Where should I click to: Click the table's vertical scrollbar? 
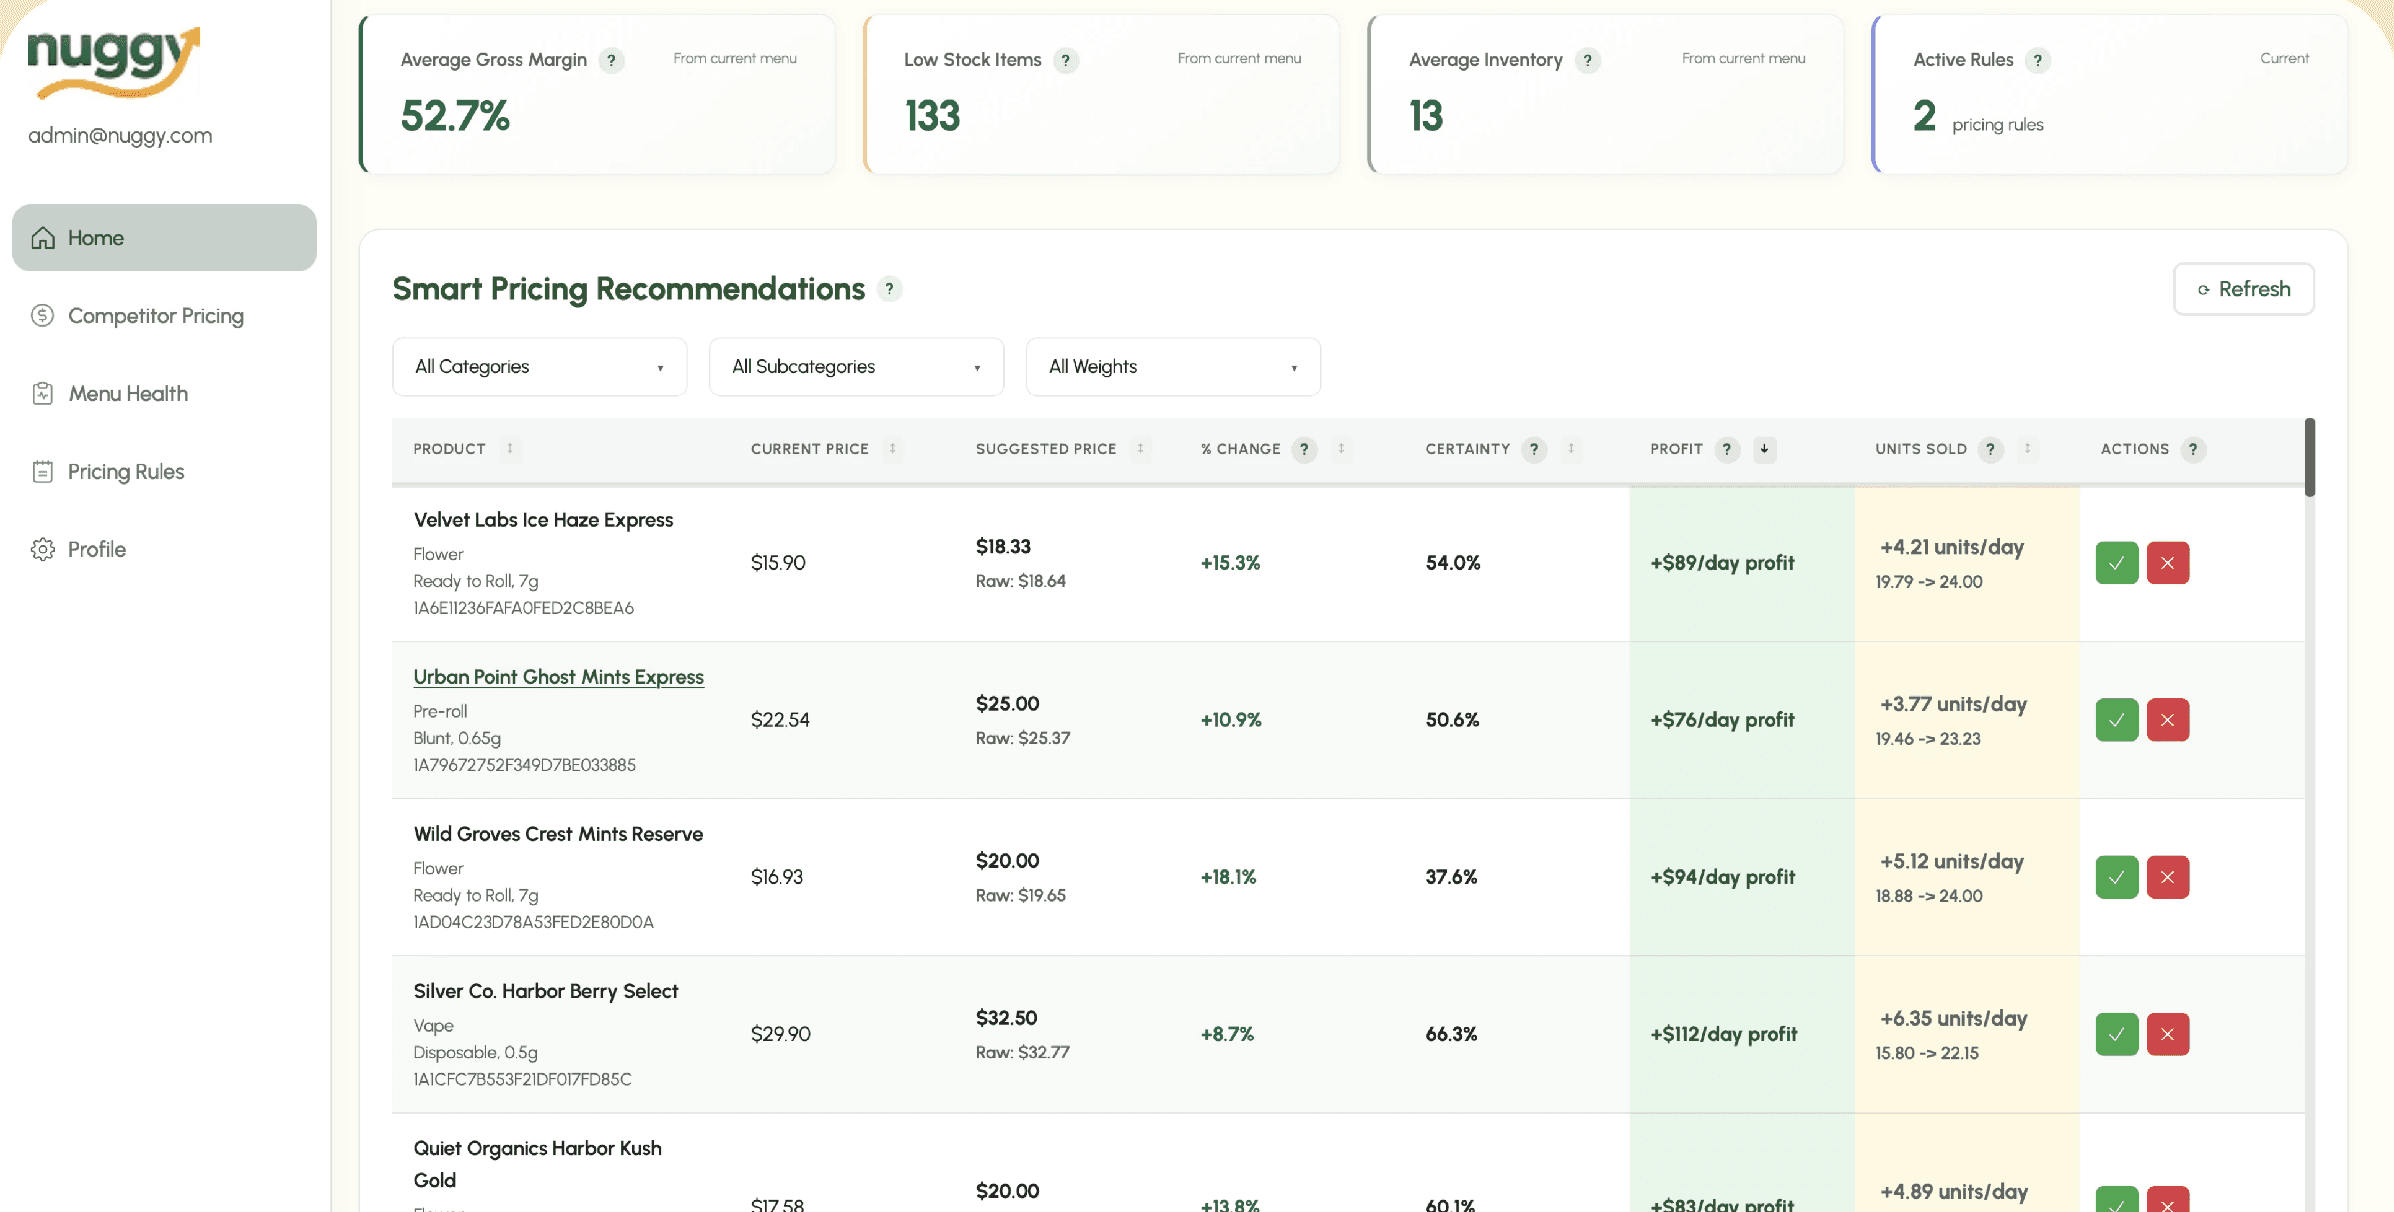(x=2309, y=458)
